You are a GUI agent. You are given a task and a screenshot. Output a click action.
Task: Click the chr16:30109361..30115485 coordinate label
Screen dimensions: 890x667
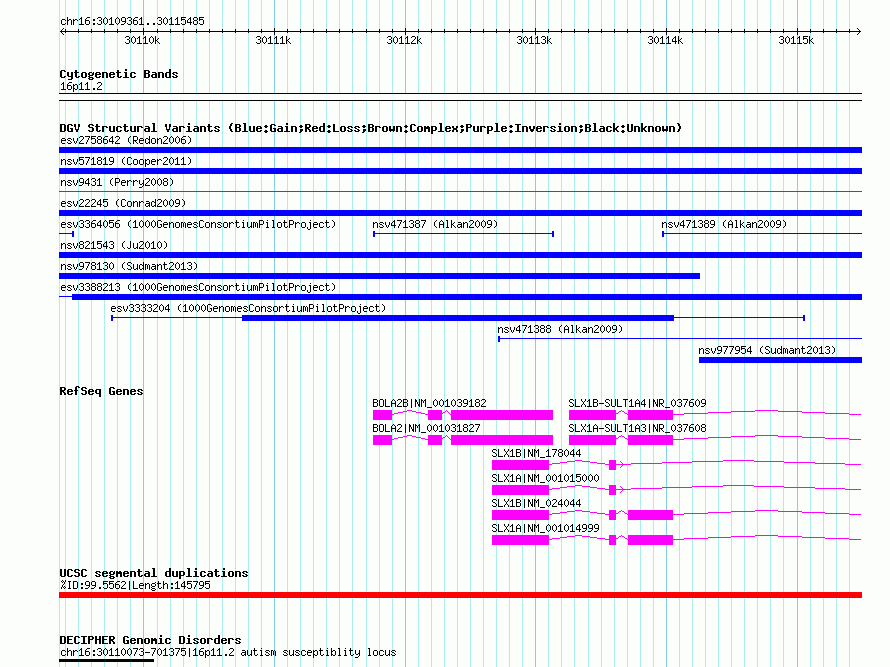point(132,22)
